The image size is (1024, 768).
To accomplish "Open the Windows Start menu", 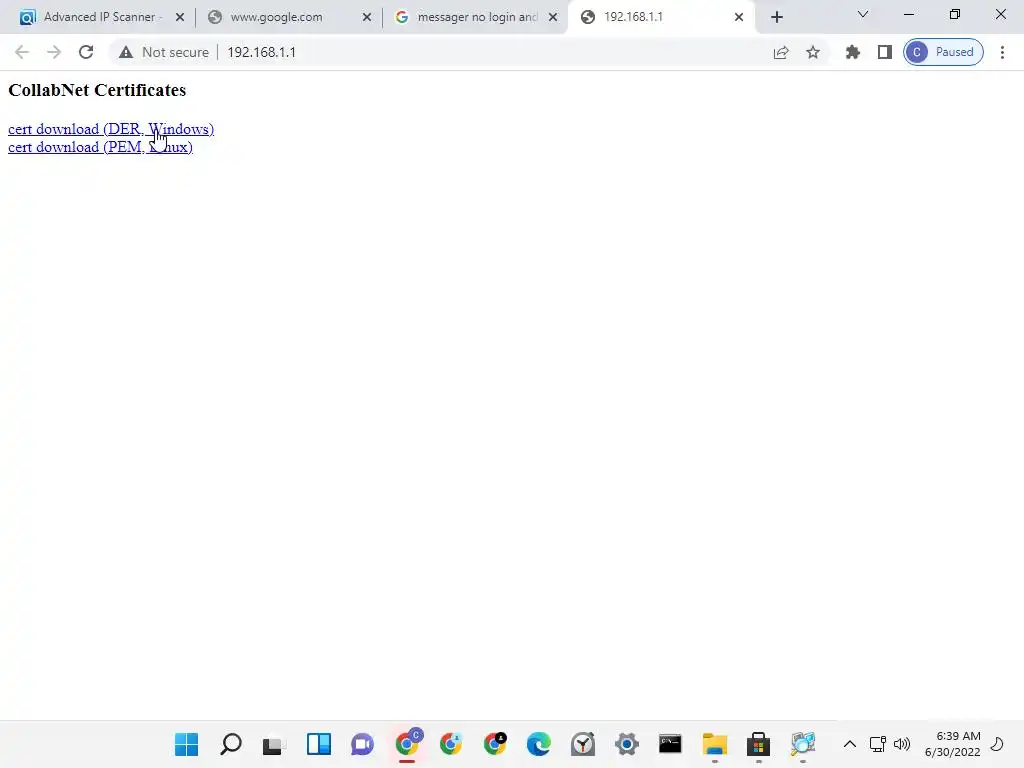I will 187,744.
